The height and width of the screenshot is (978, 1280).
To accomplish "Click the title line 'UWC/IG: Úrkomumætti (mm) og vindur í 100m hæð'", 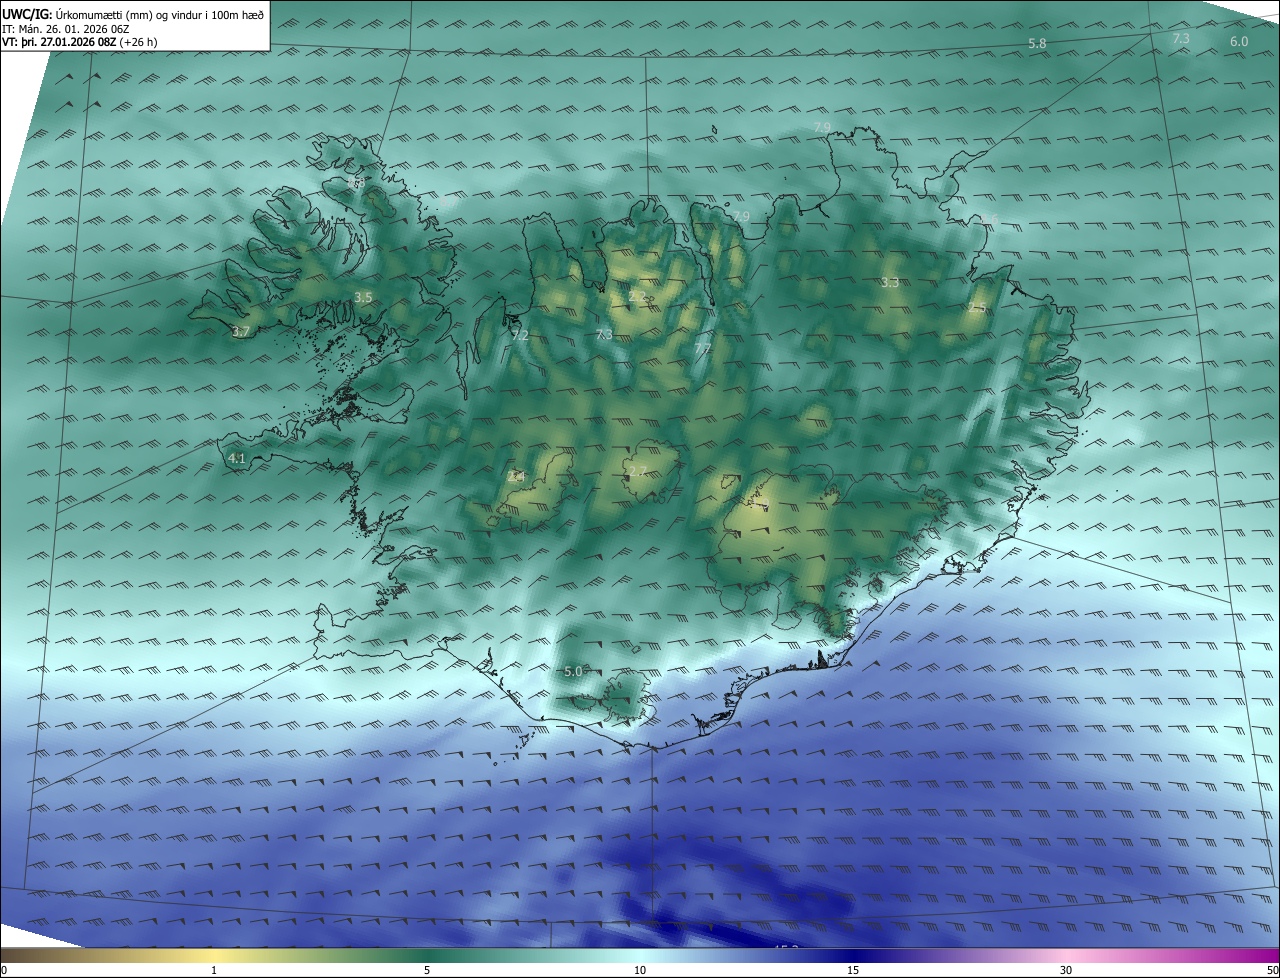I will (x=132, y=14).
